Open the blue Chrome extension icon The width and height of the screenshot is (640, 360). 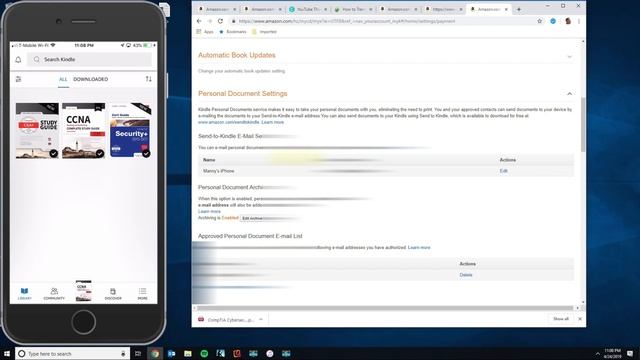coord(553,21)
